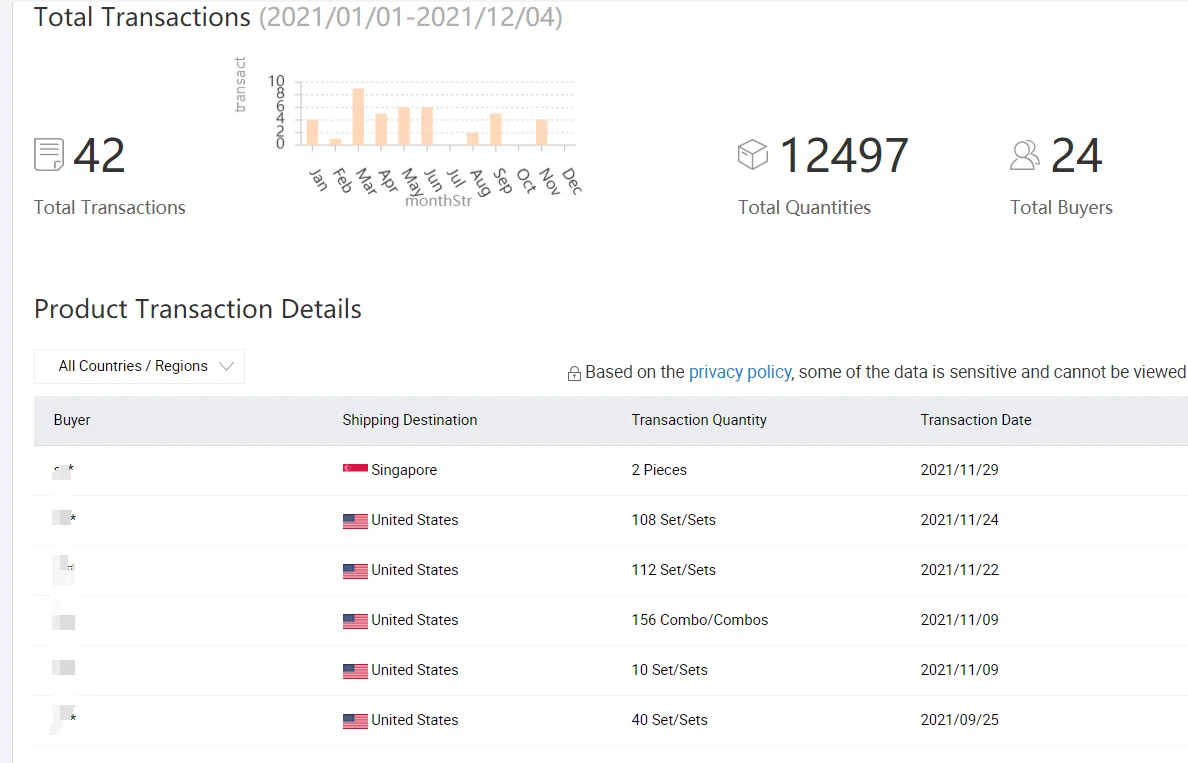Click the dropdown chevron beside All Countries / Regions

coord(226,367)
